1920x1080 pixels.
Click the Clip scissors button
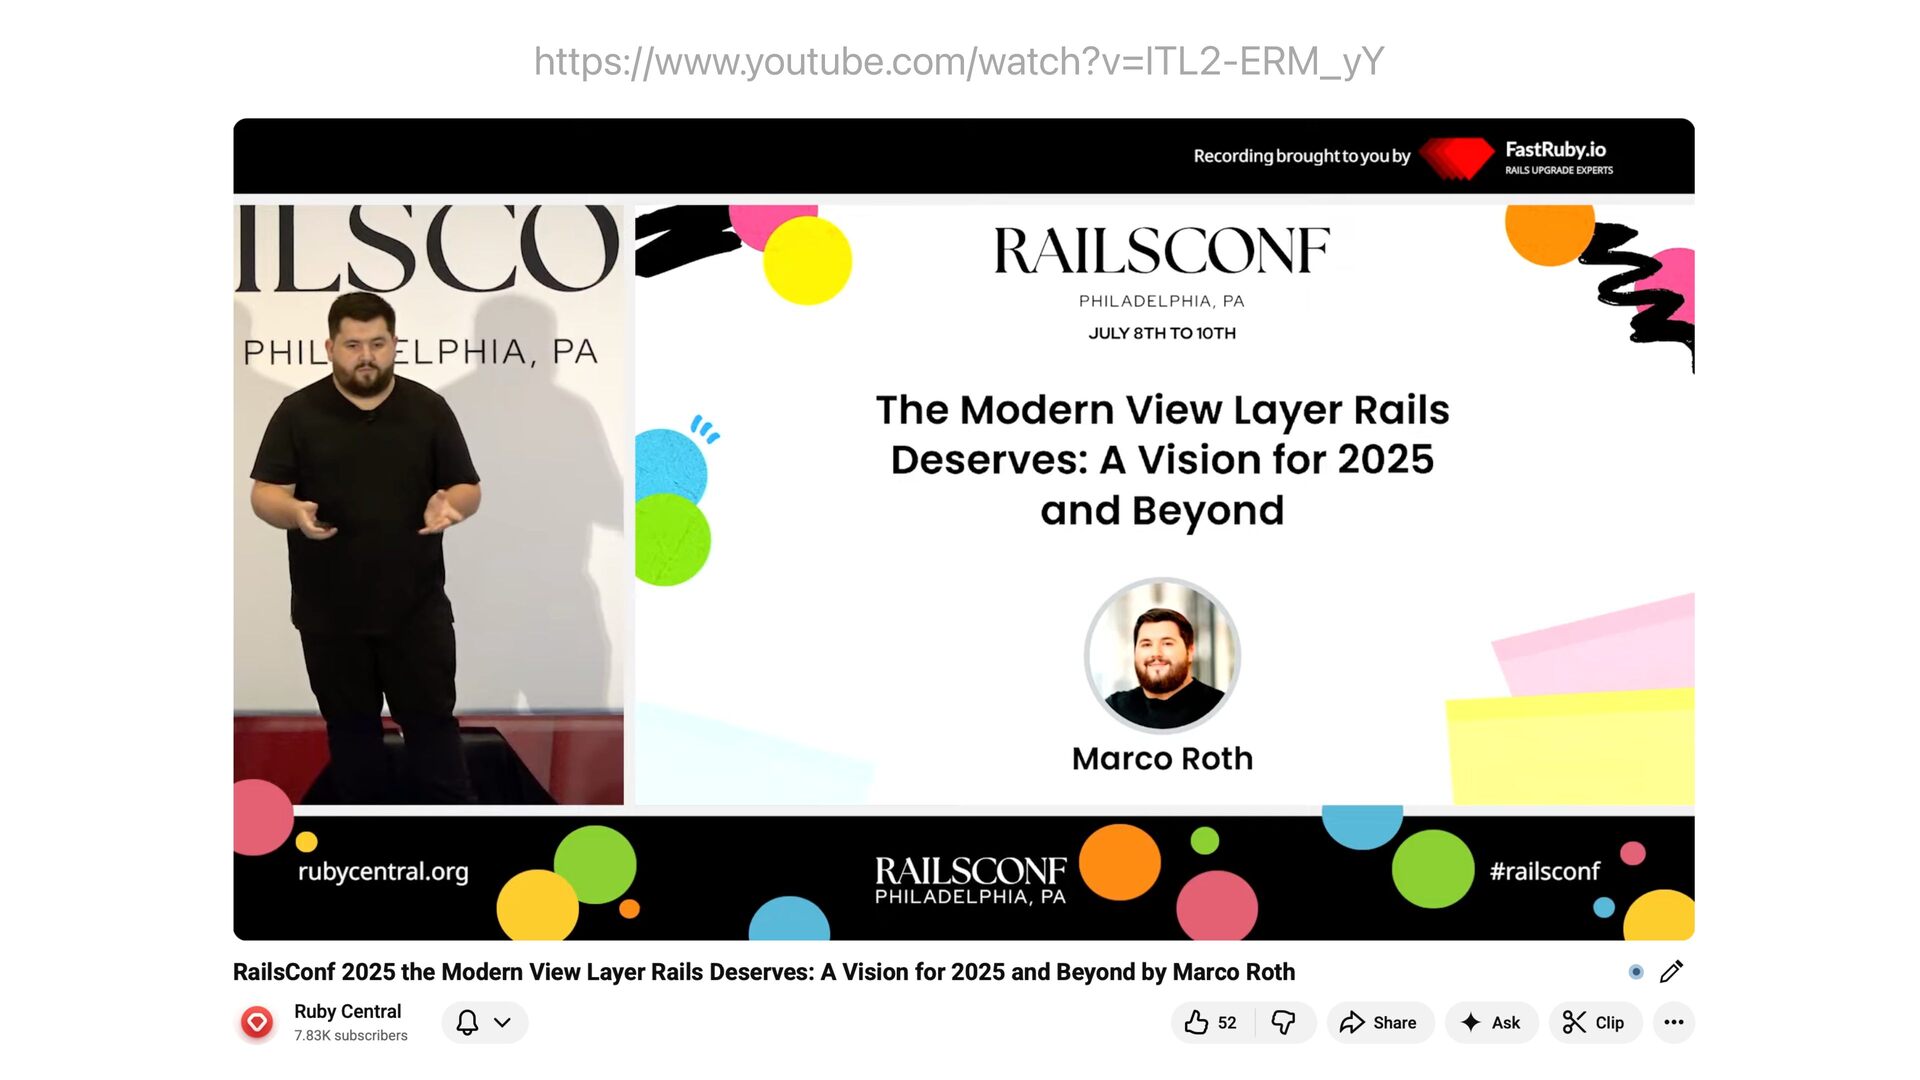click(x=1594, y=1022)
